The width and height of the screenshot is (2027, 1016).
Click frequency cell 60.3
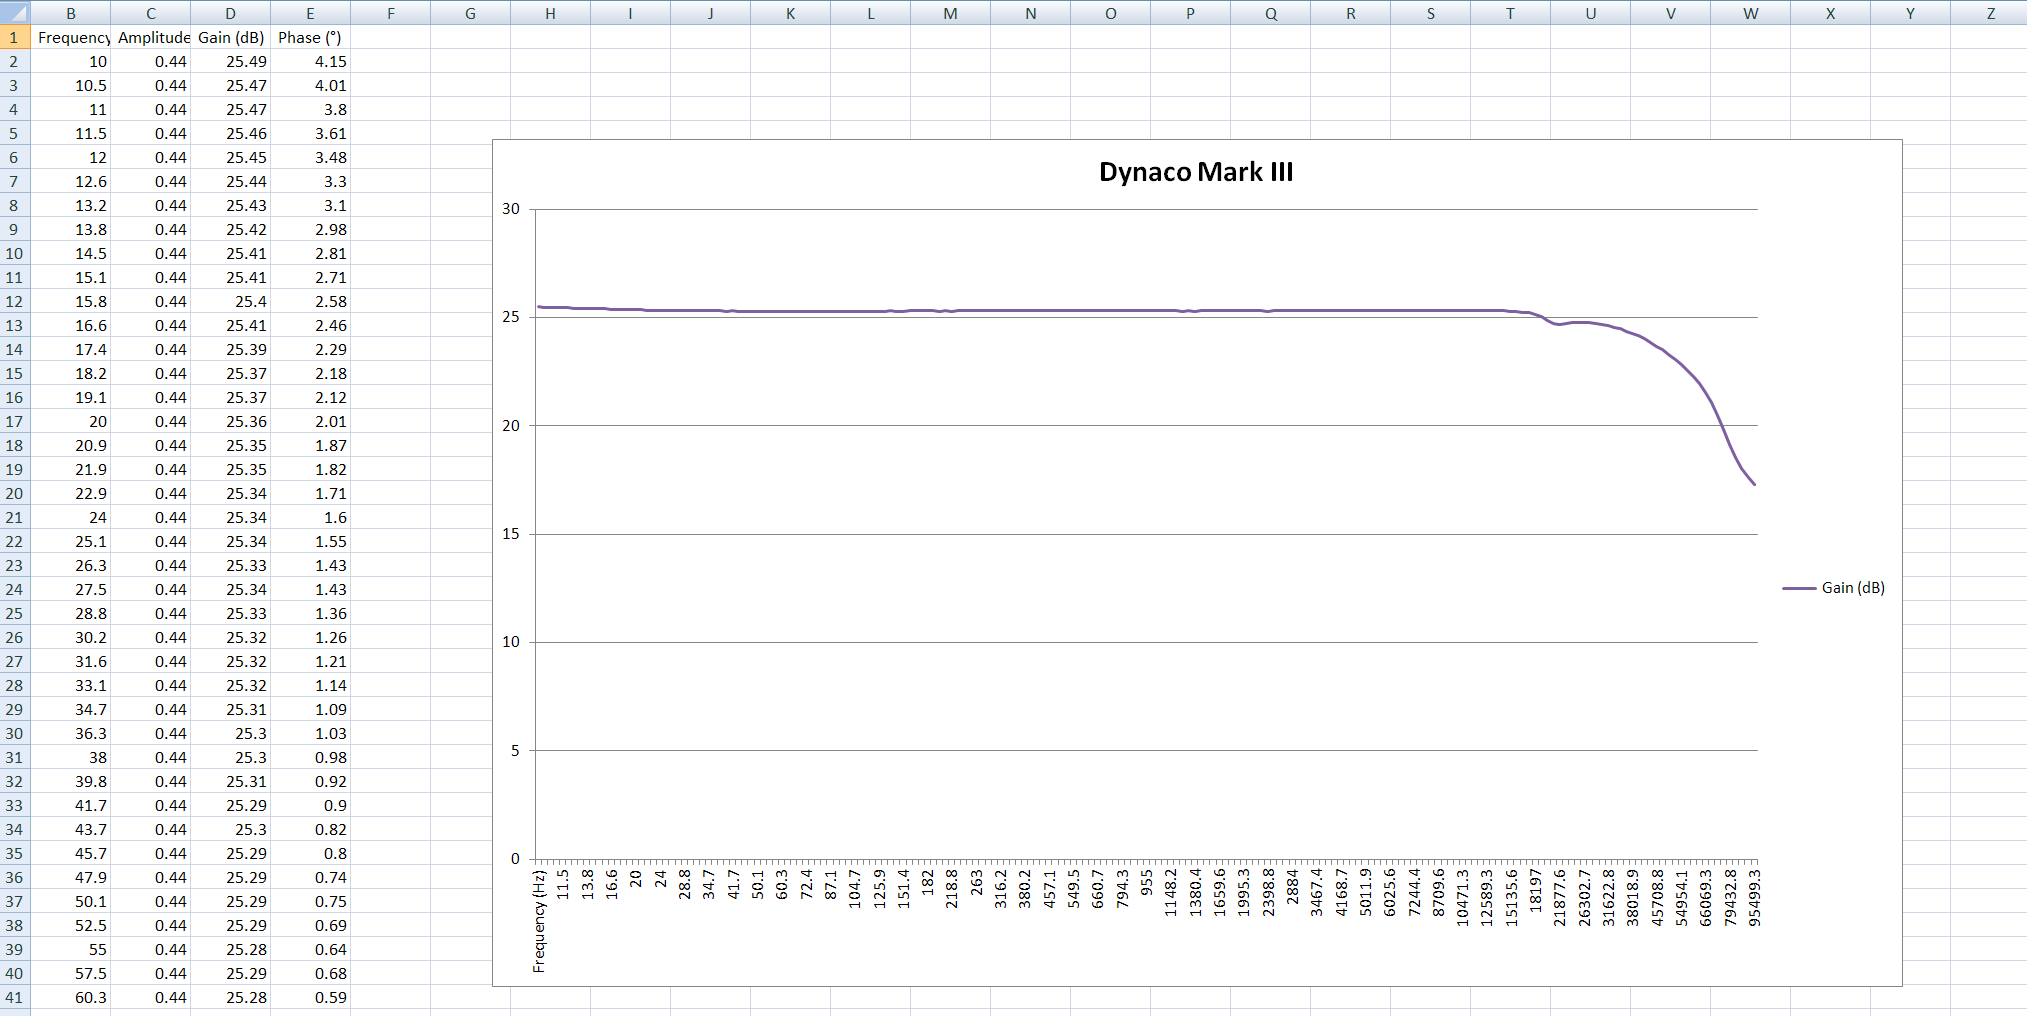[x=71, y=997]
